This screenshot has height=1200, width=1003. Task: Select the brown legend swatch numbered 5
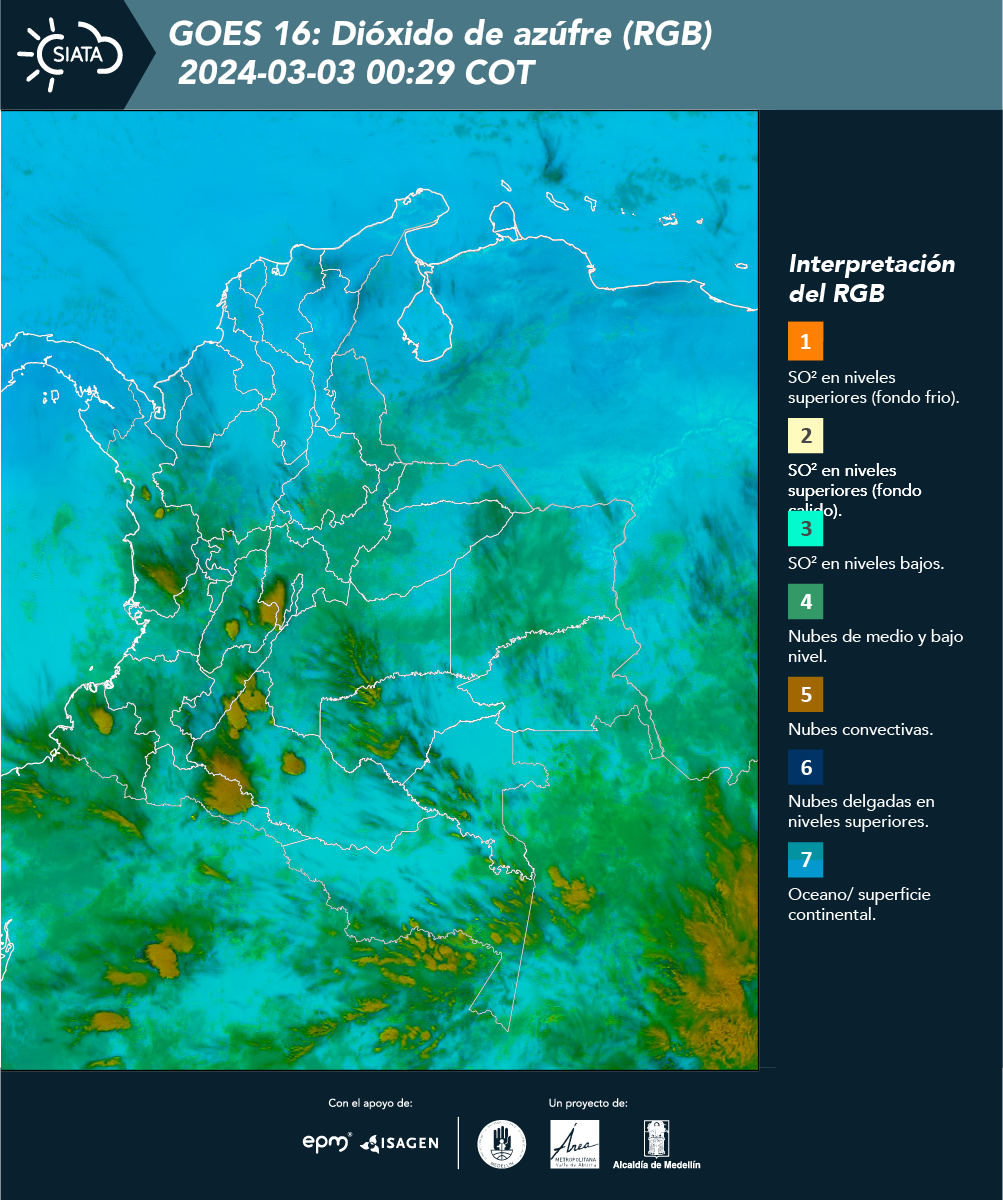coord(805,694)
